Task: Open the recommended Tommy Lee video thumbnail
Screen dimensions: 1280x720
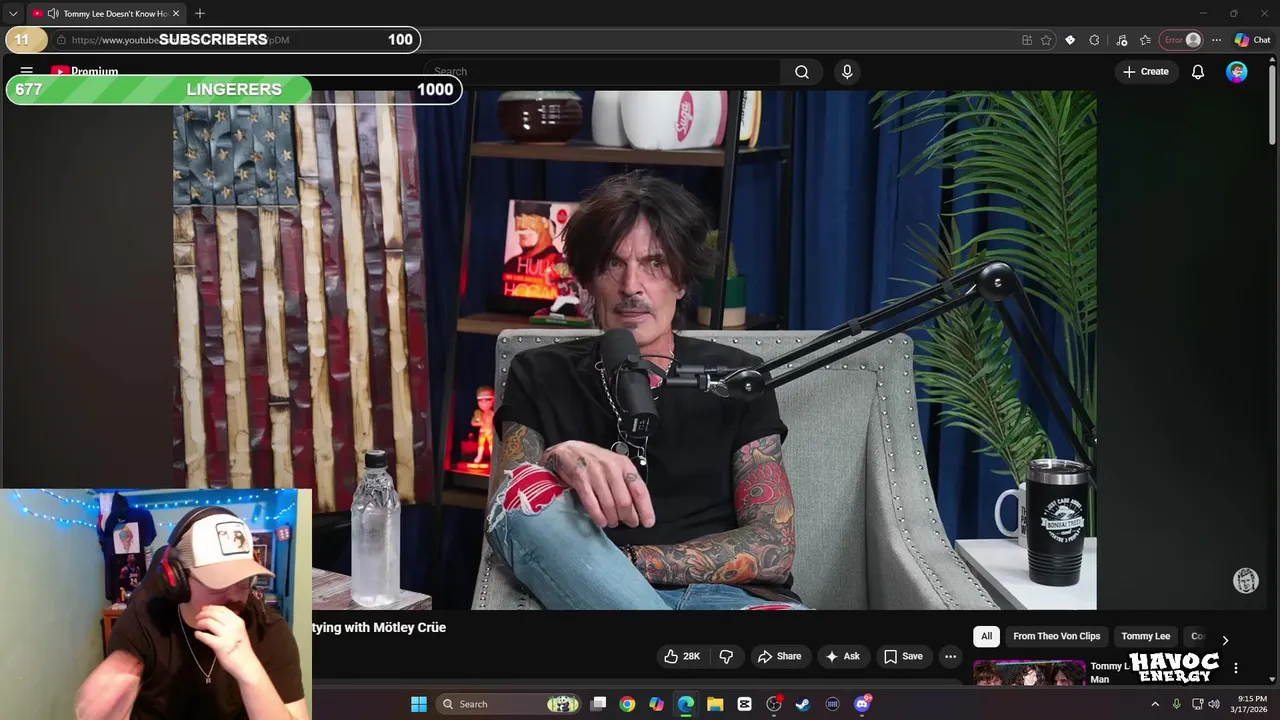Action: tap(1029, 673)
